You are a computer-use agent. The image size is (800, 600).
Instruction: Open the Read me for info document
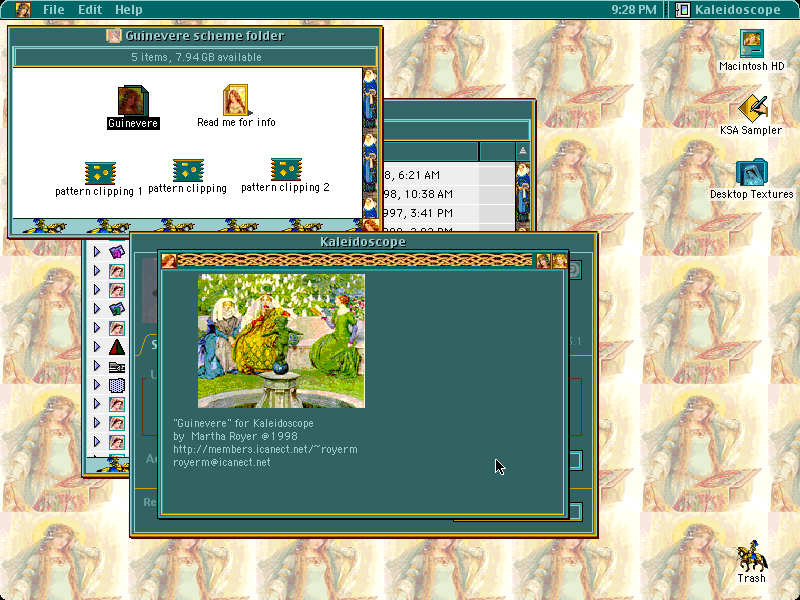236,100
